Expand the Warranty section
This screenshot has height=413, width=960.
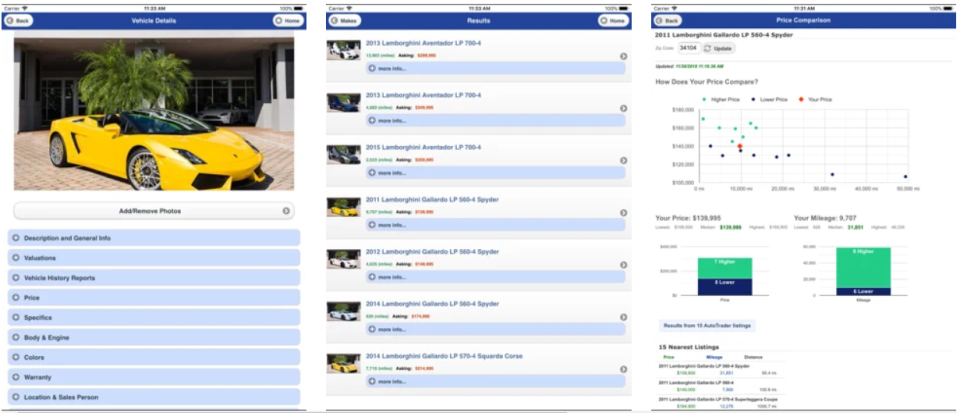pos(154,378)
